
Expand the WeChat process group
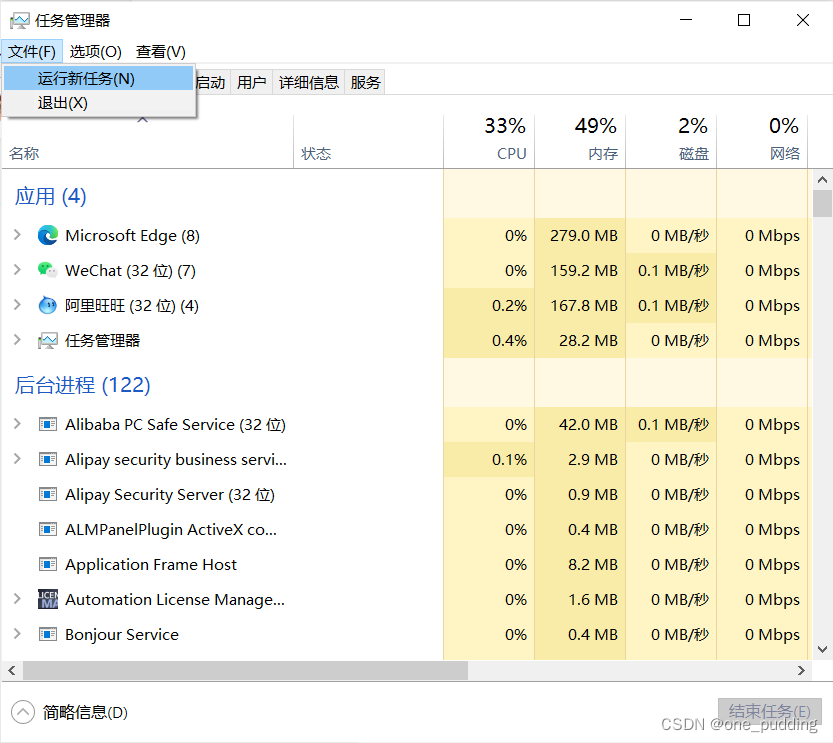point(17,270)
